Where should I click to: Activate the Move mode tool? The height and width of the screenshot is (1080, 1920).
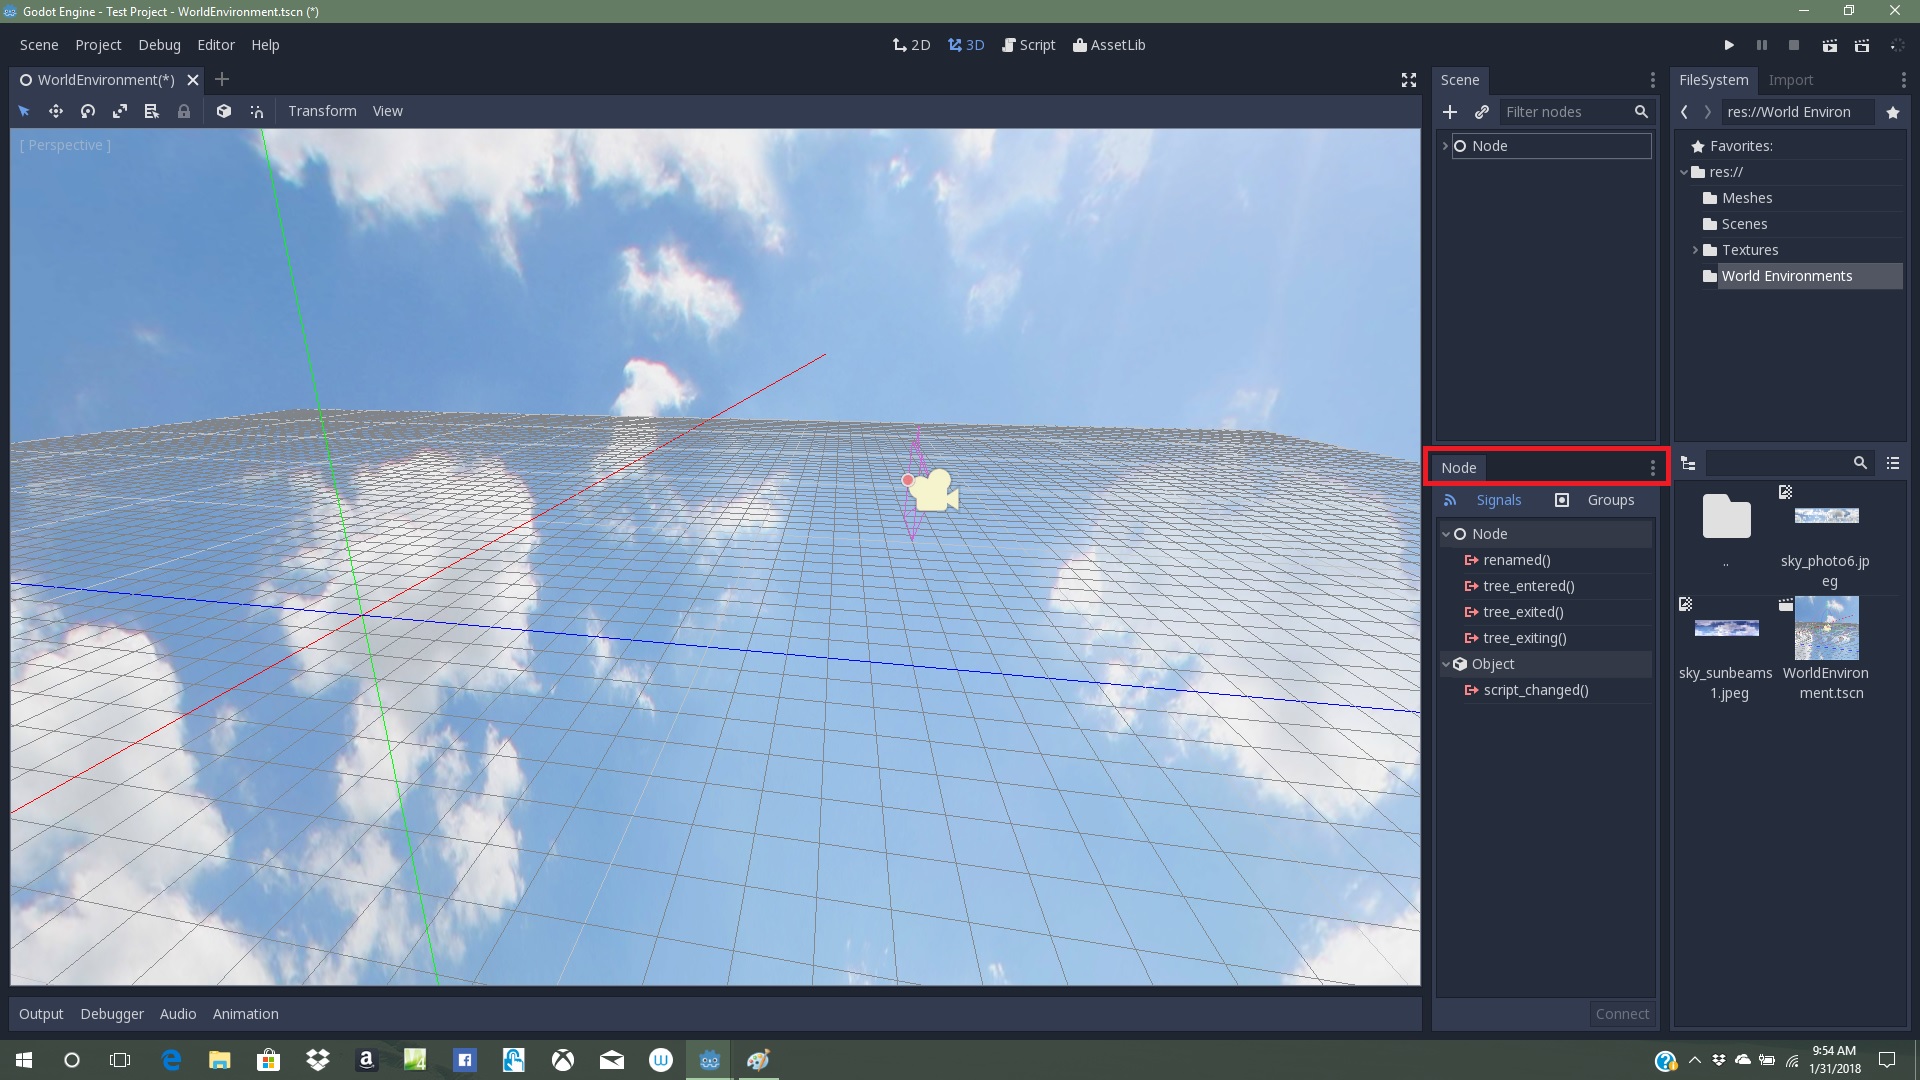[56, 111]
